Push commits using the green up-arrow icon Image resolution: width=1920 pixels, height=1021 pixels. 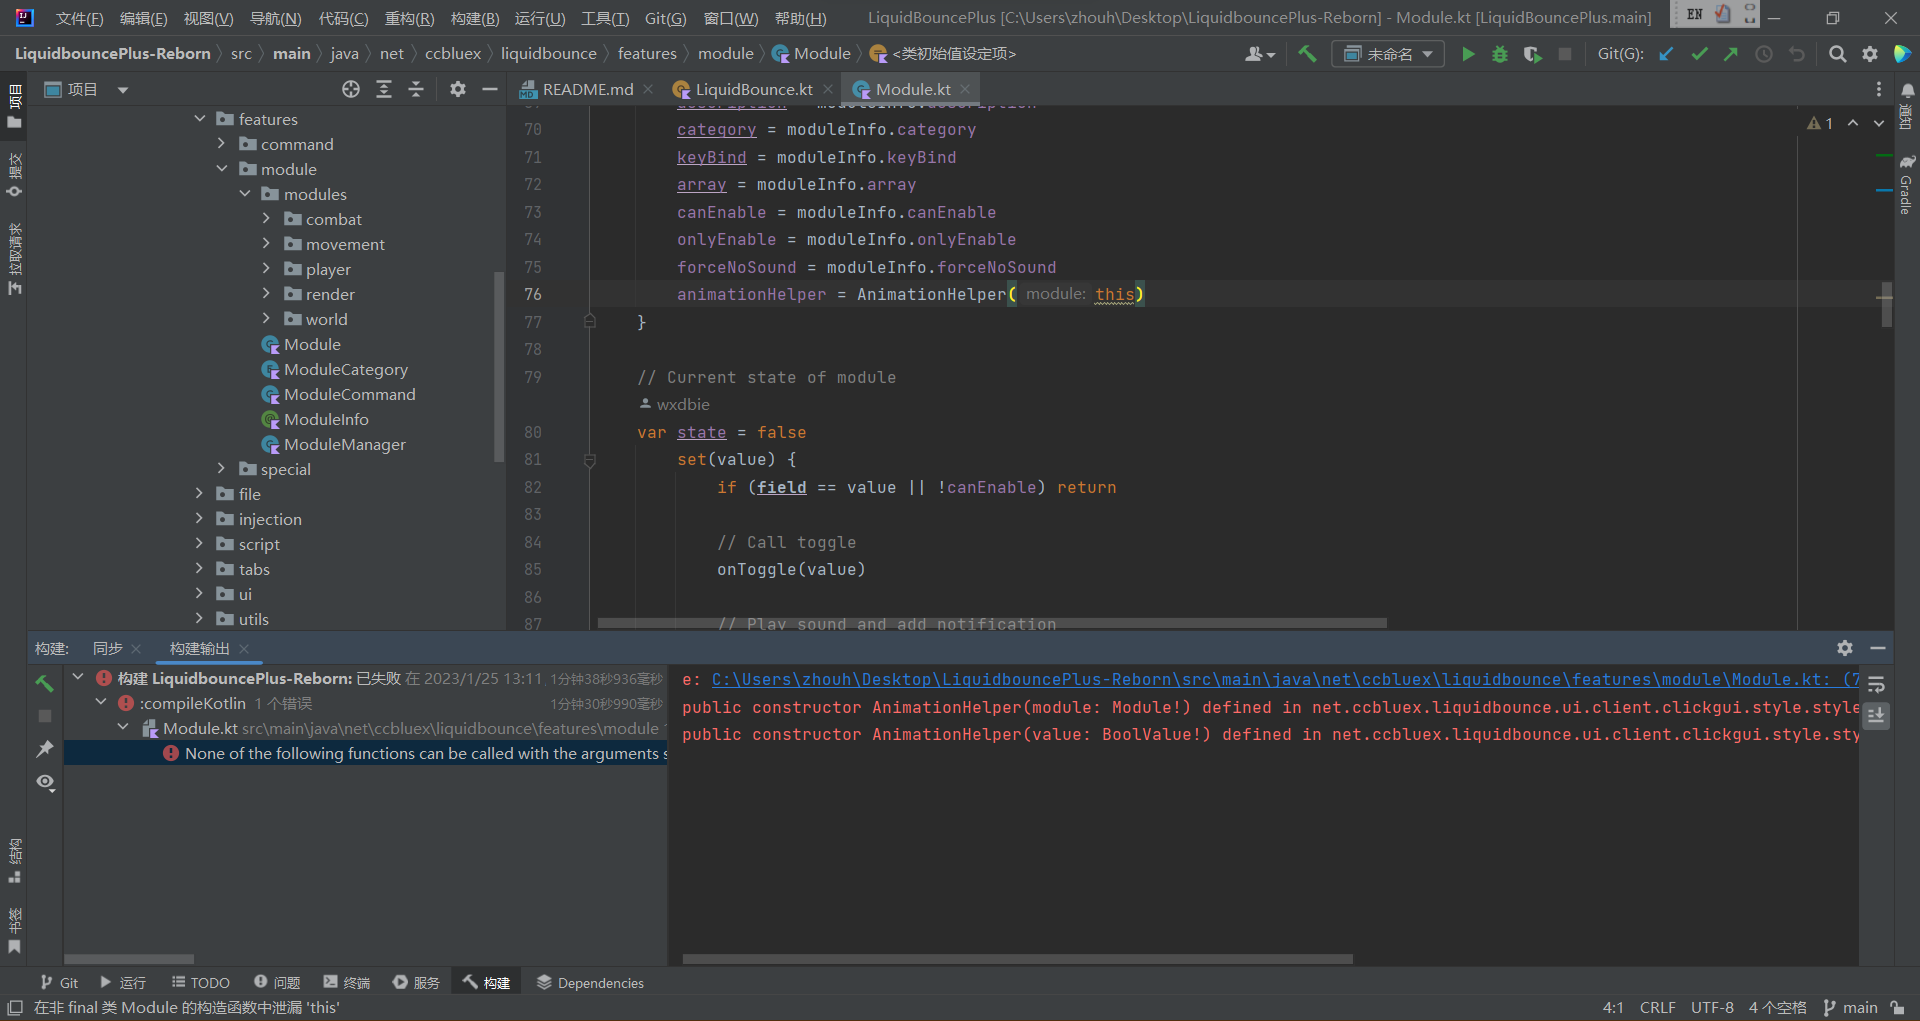click(x=1731, y=54)
